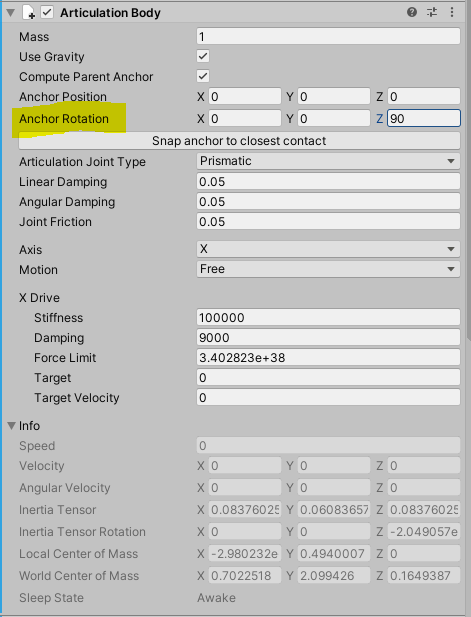Viewport: 471px width, 617px height.
Task: Open the component help reference icon
Action: pyautogui.click(x=412, y=13)
